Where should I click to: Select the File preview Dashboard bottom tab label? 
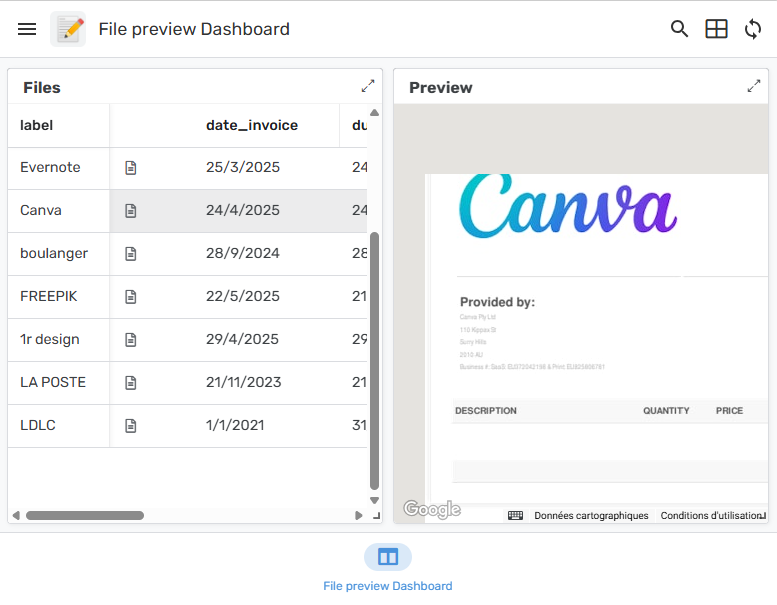[388, 586]
